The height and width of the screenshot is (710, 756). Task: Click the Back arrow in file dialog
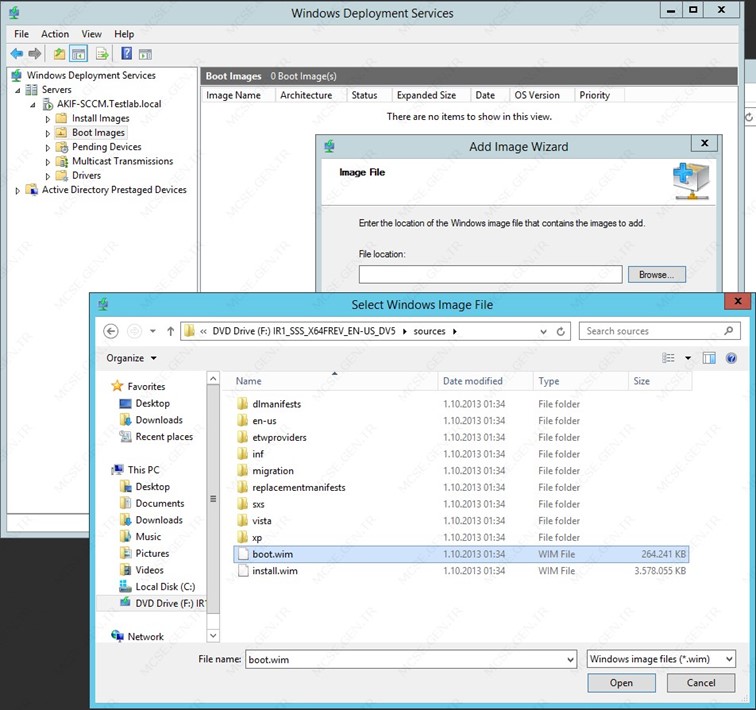point(111,331)
